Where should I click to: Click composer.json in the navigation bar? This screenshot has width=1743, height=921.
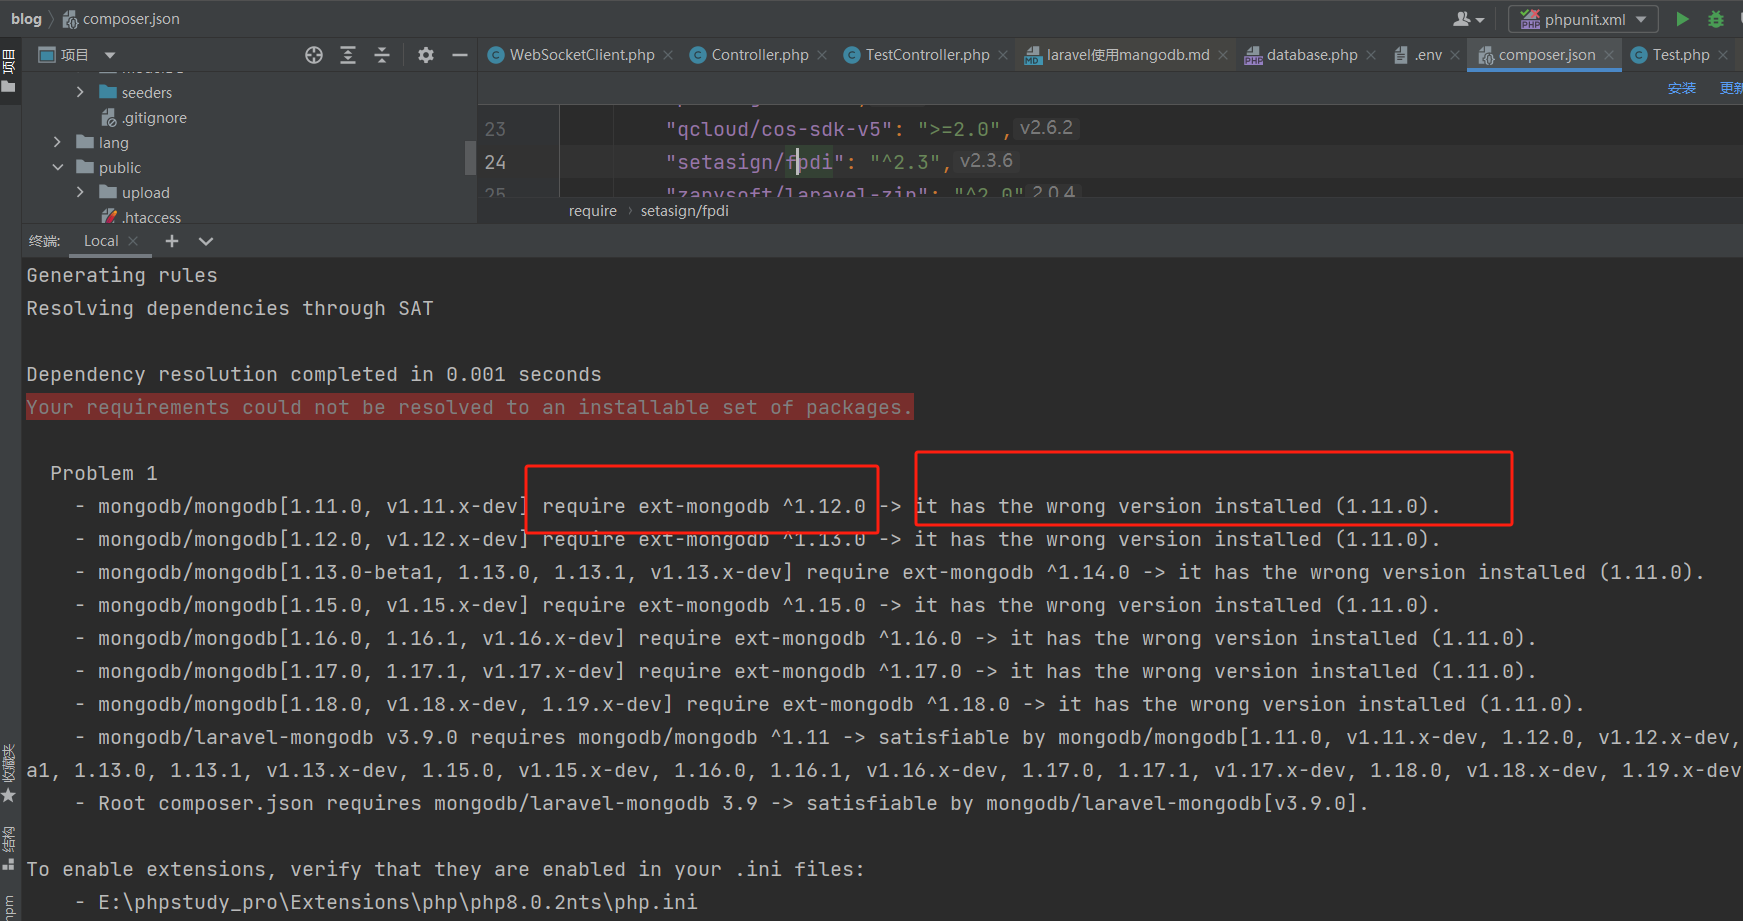click(121, 19)
